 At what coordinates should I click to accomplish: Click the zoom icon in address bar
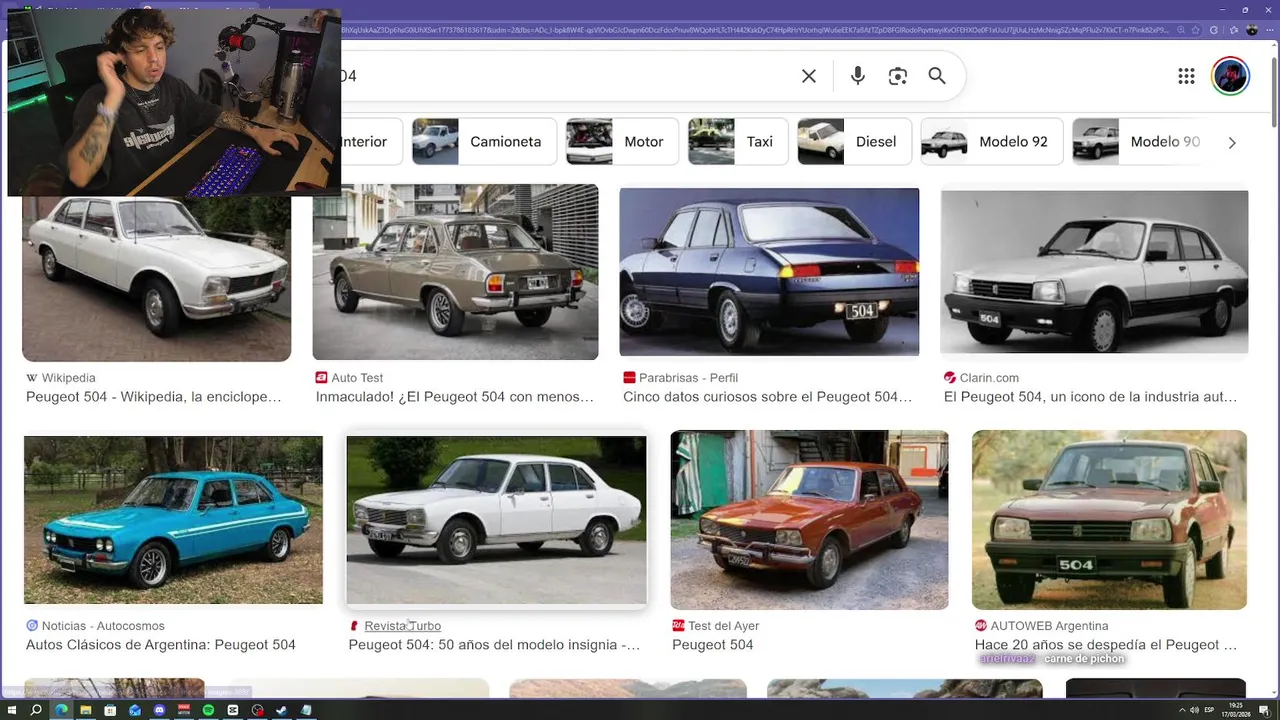tap(1181, 30)
